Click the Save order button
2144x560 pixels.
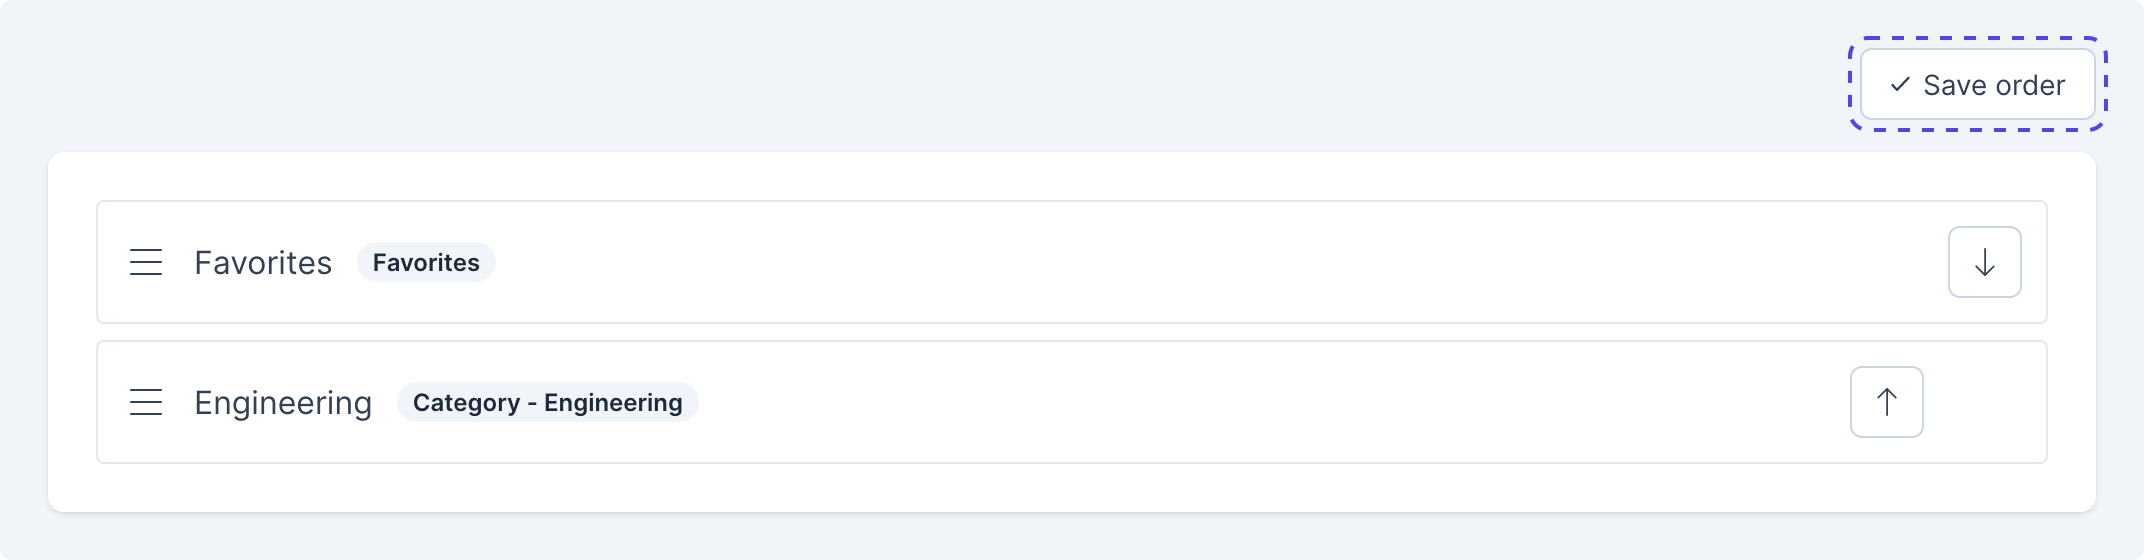[1977, 85]
